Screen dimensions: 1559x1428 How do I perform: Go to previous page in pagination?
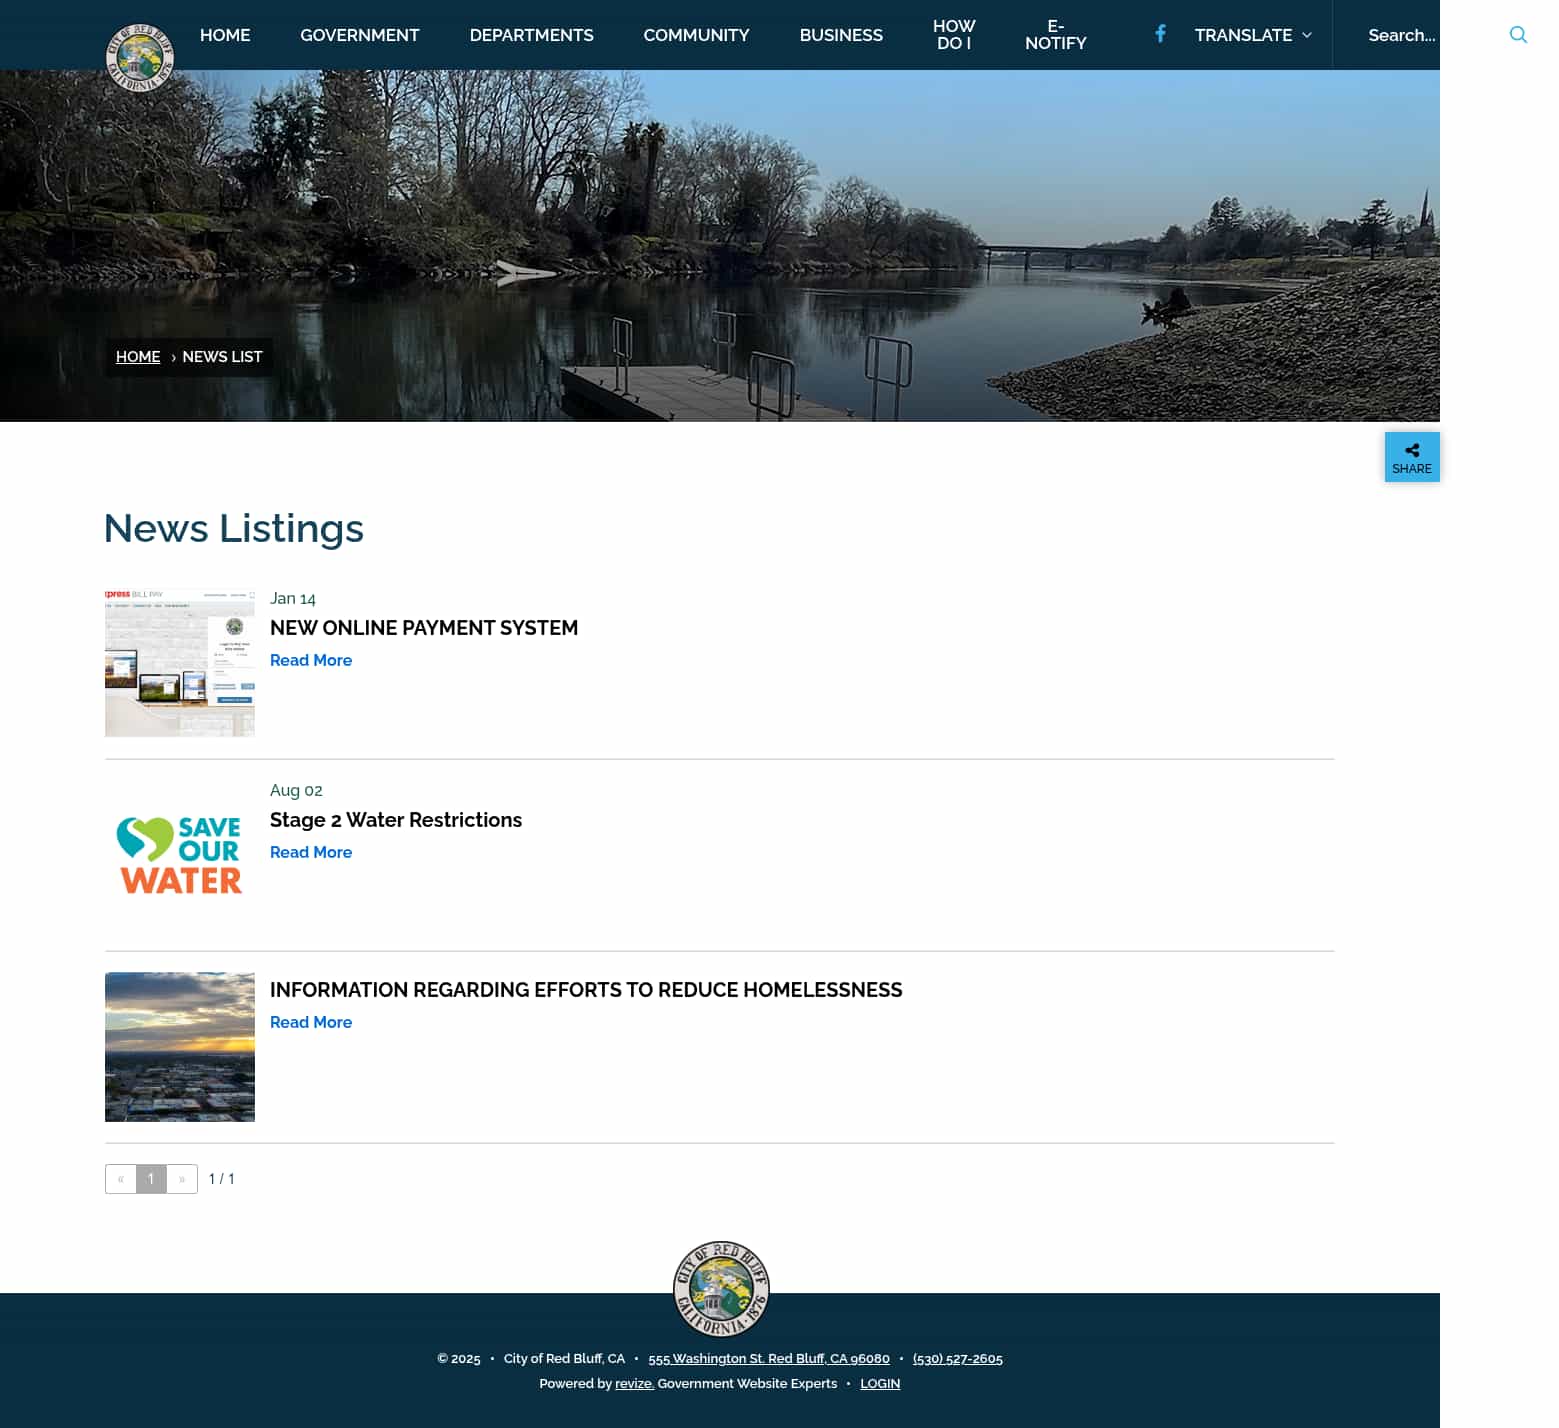coord(121,1179)
